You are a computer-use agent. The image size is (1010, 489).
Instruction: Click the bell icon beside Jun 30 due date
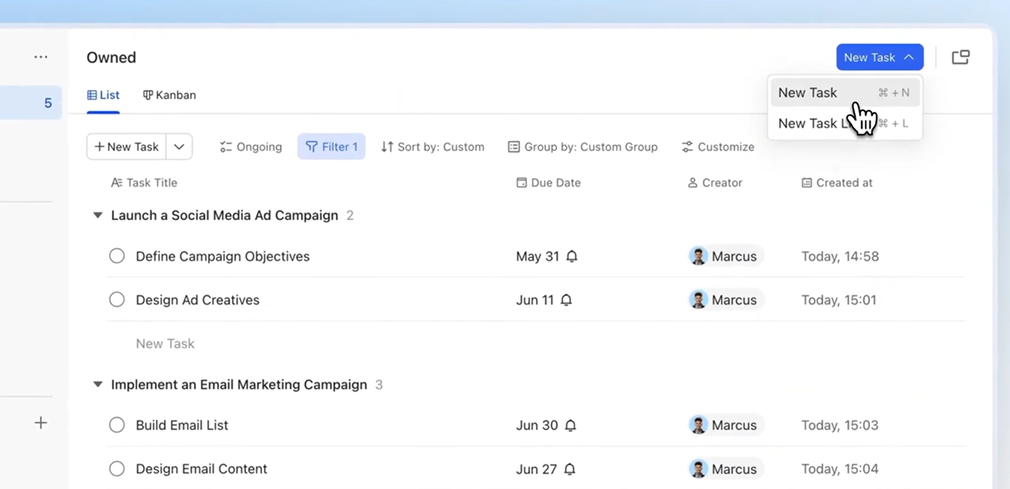(571, 426)
